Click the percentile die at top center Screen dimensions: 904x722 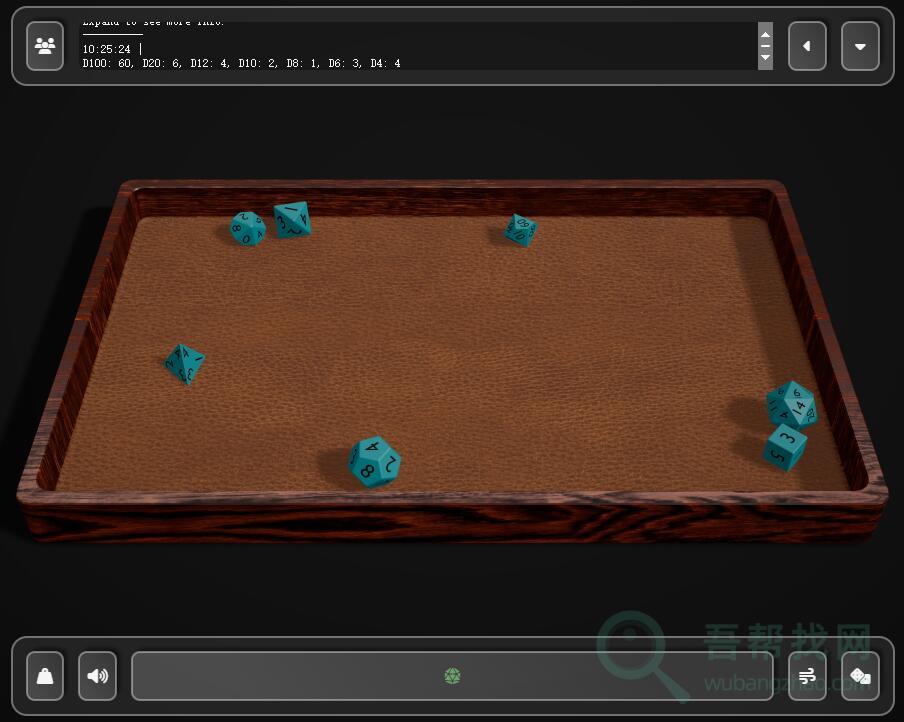tap(520, 230)
